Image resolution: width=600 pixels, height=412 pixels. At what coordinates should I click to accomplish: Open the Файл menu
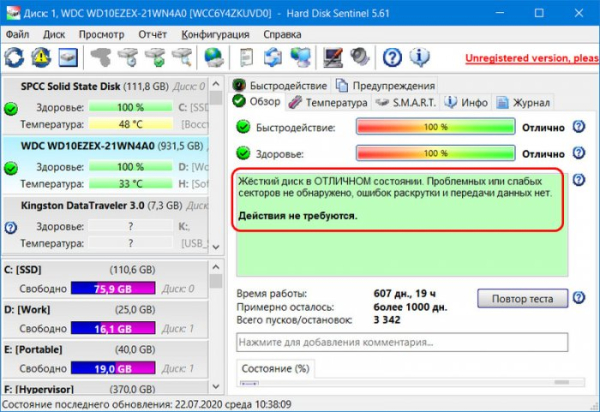(x=17, y=34)
